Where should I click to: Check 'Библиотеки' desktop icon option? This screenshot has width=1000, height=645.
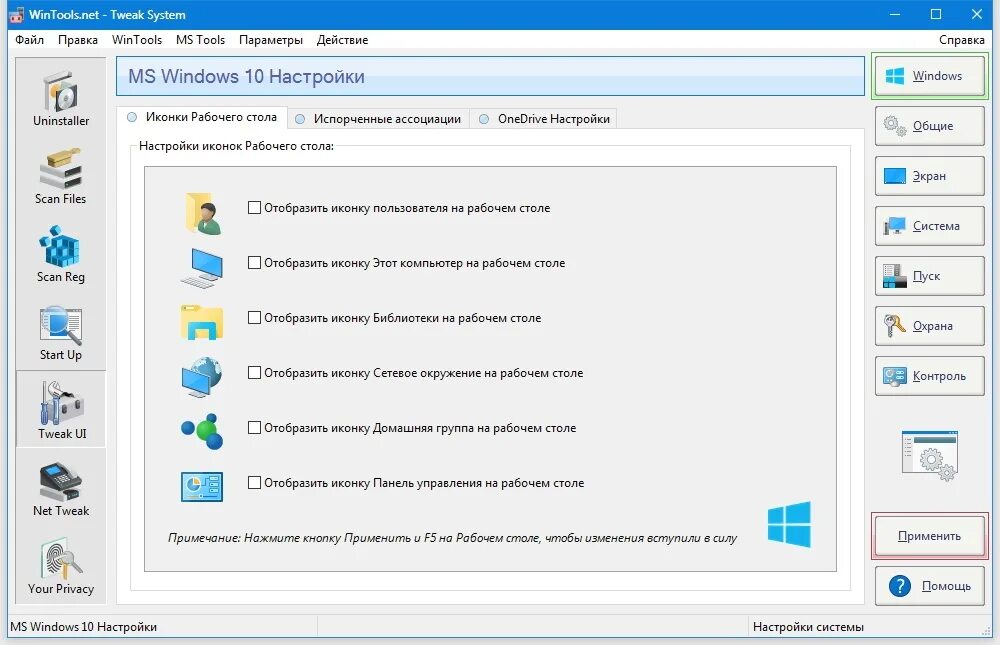pos(254,317)
